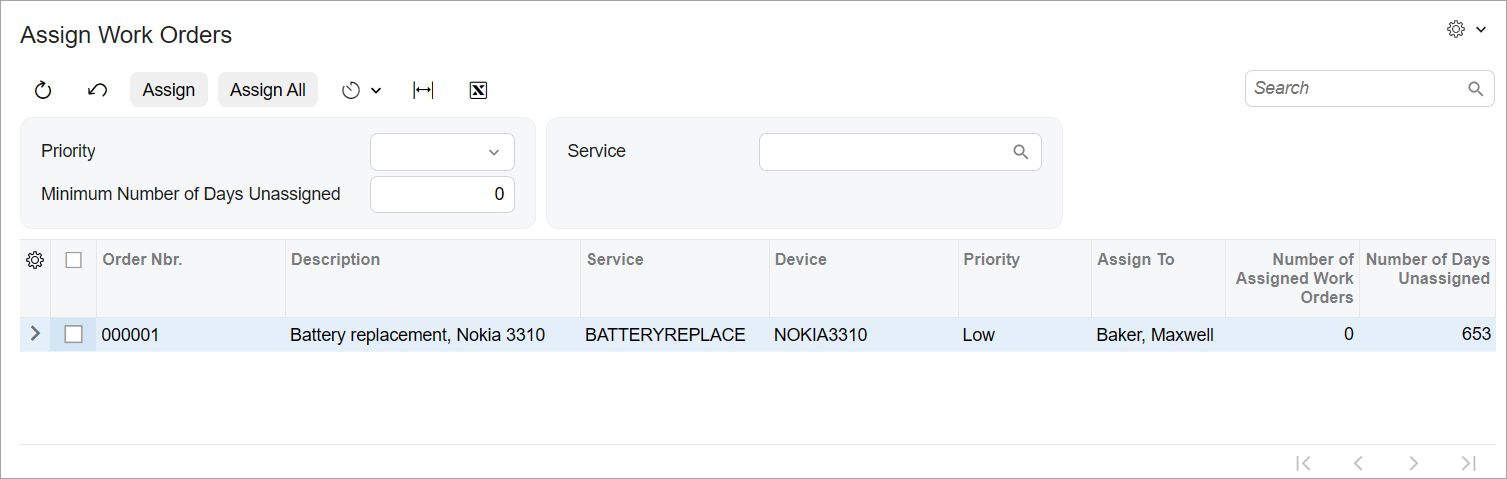Screen dimensions: 1507x479
Task: Click the schedule clock icon
Action: [350, 90]
